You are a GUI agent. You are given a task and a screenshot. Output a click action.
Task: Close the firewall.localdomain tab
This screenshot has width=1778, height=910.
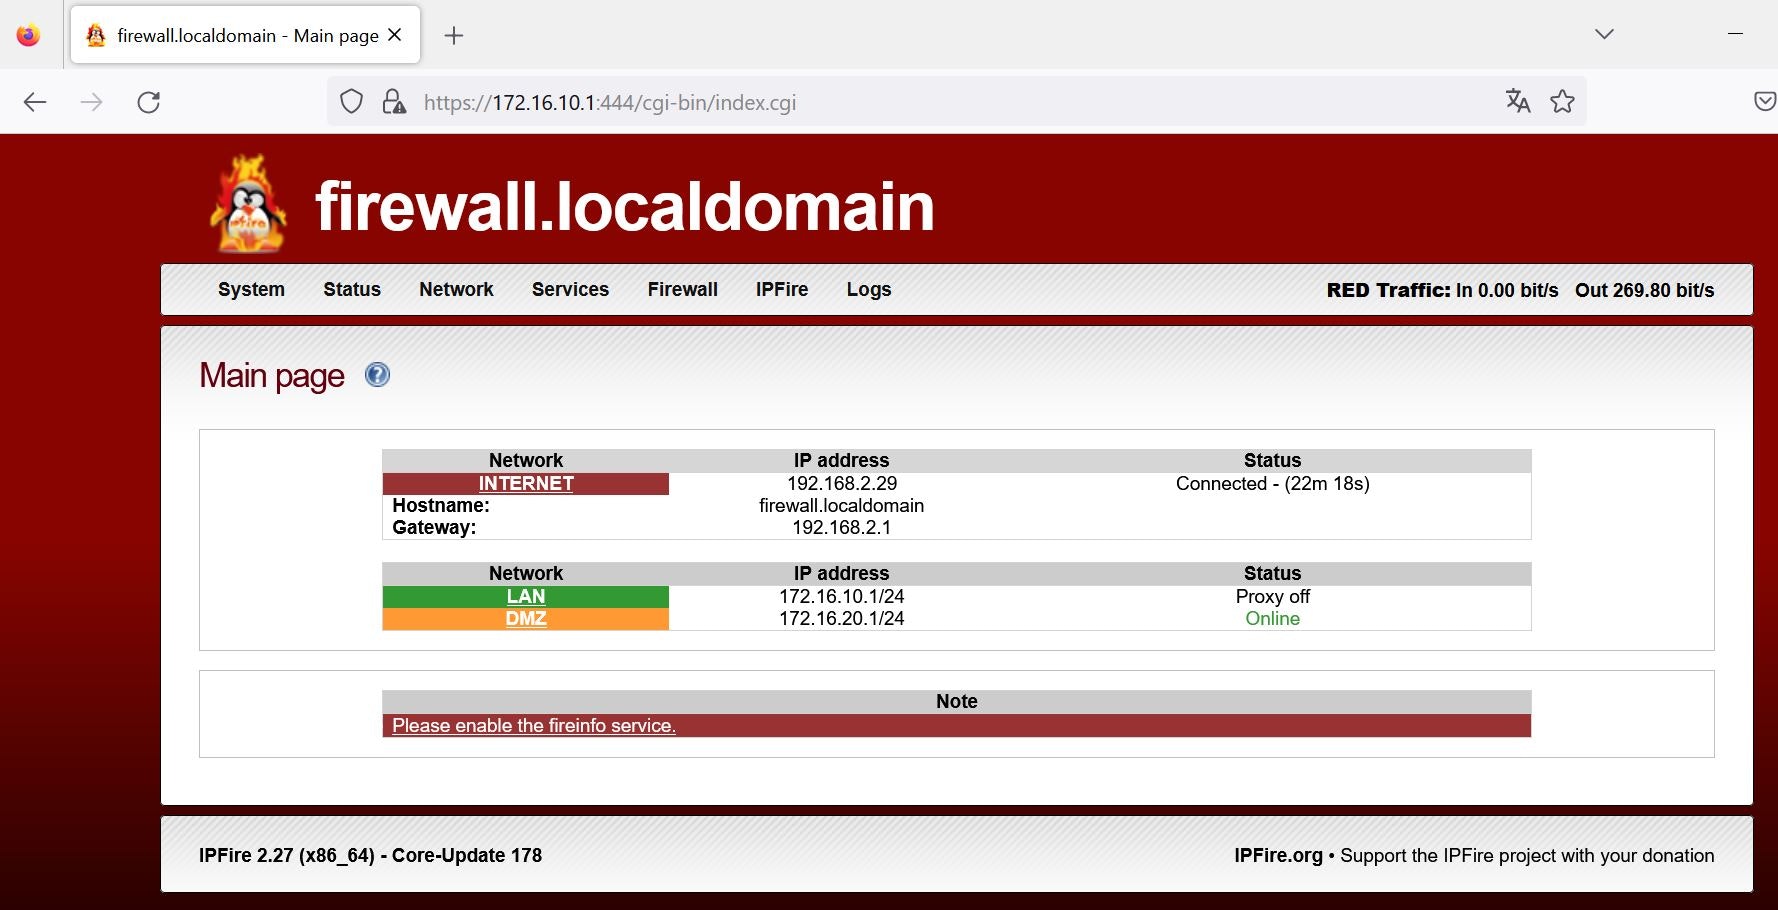(x=395, y=35)
